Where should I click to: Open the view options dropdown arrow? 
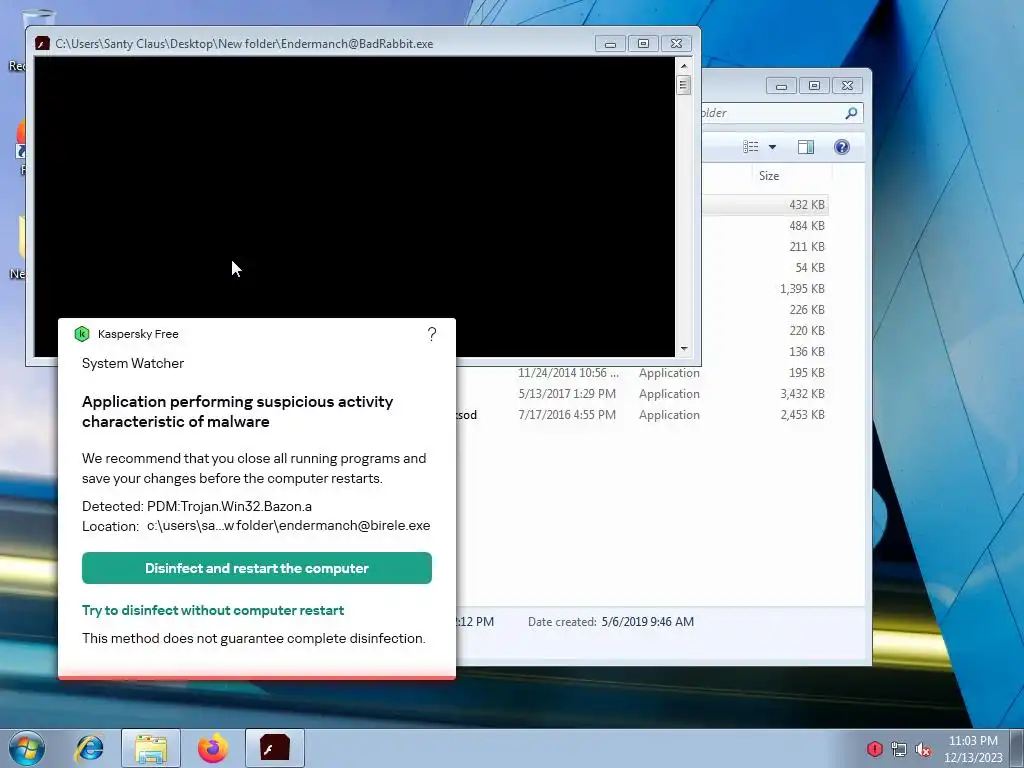(773, 147)
